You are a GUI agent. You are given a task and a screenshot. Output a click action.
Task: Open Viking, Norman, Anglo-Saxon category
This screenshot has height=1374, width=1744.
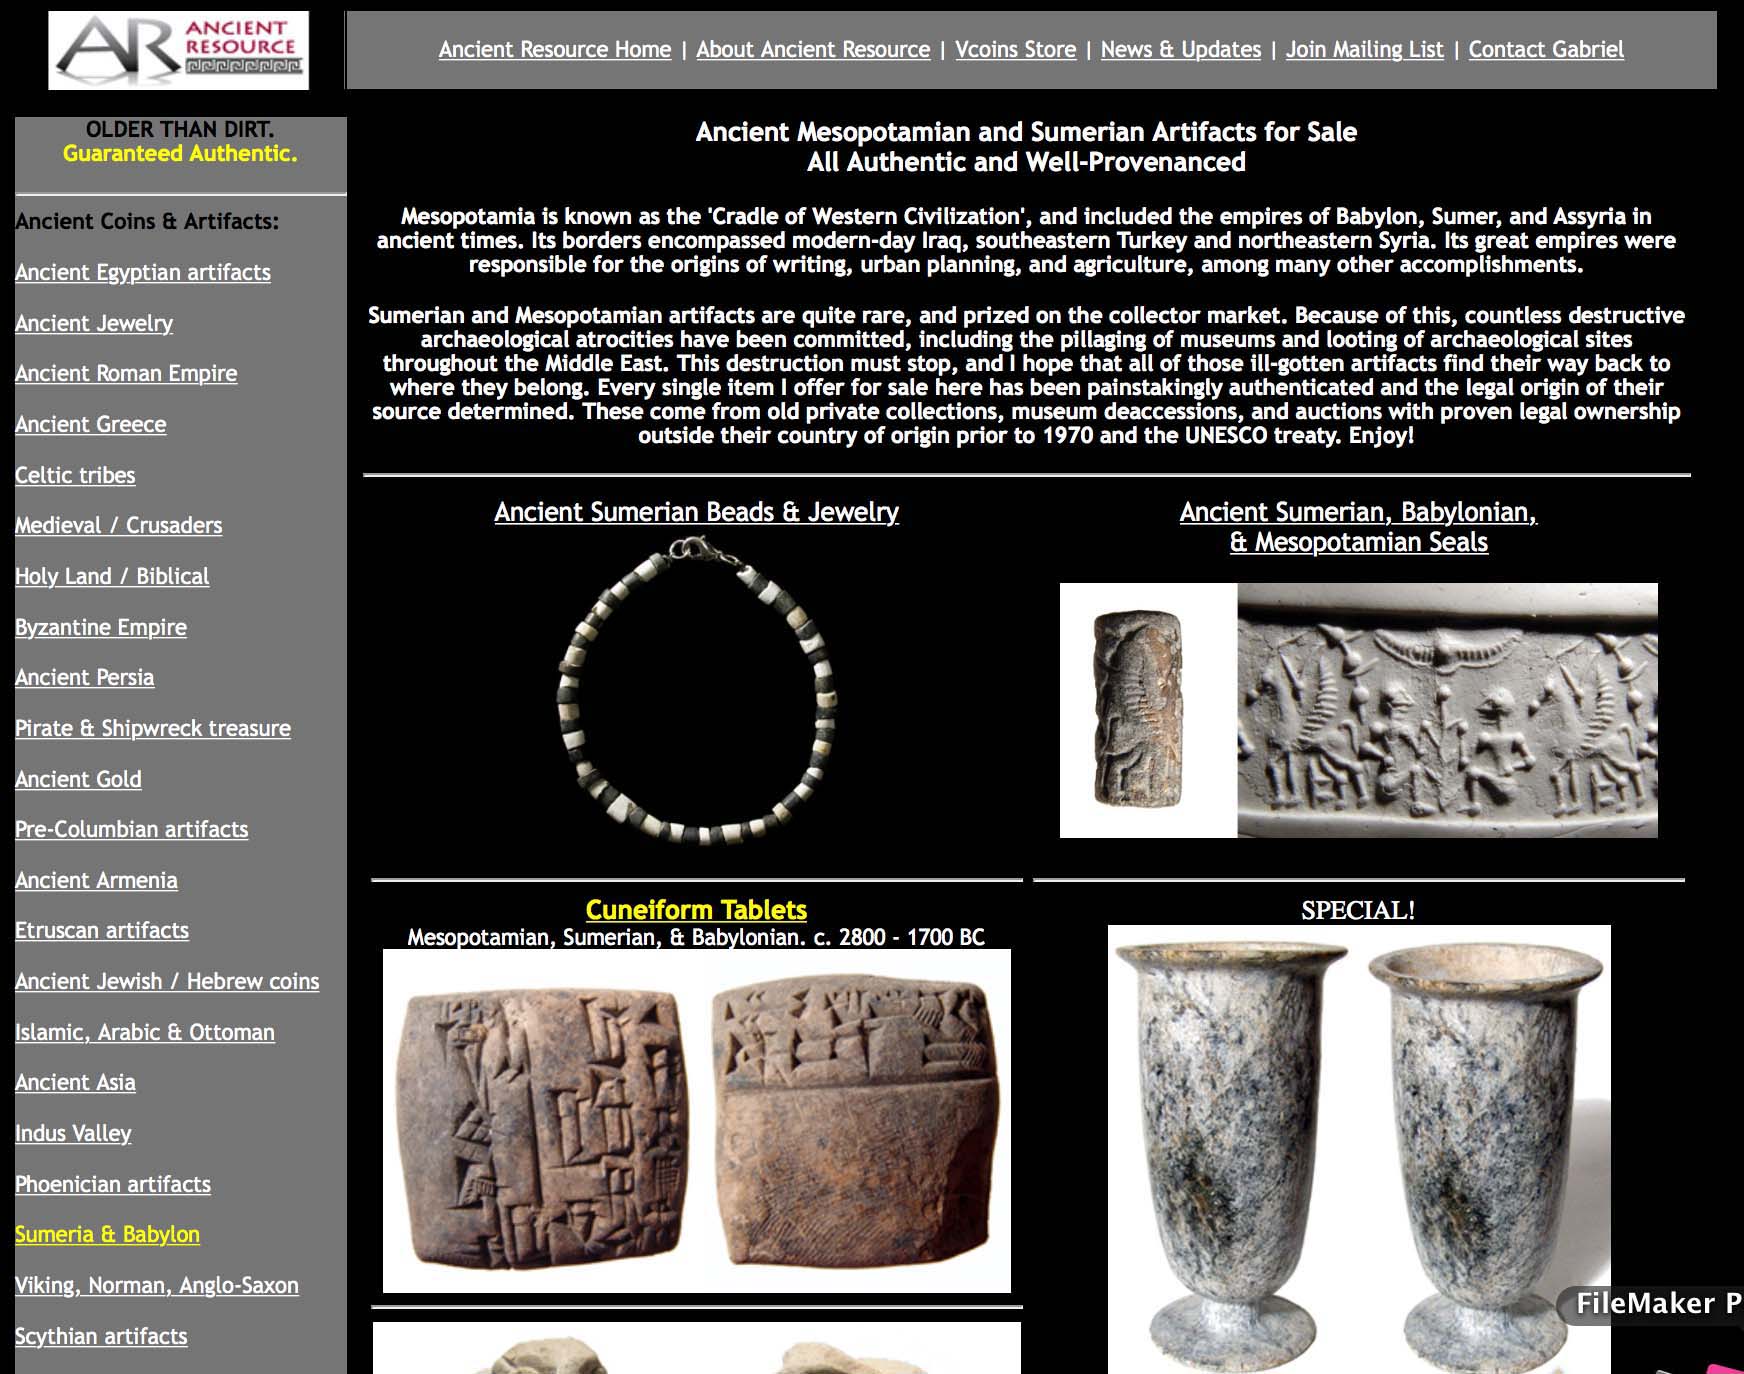157,1285
